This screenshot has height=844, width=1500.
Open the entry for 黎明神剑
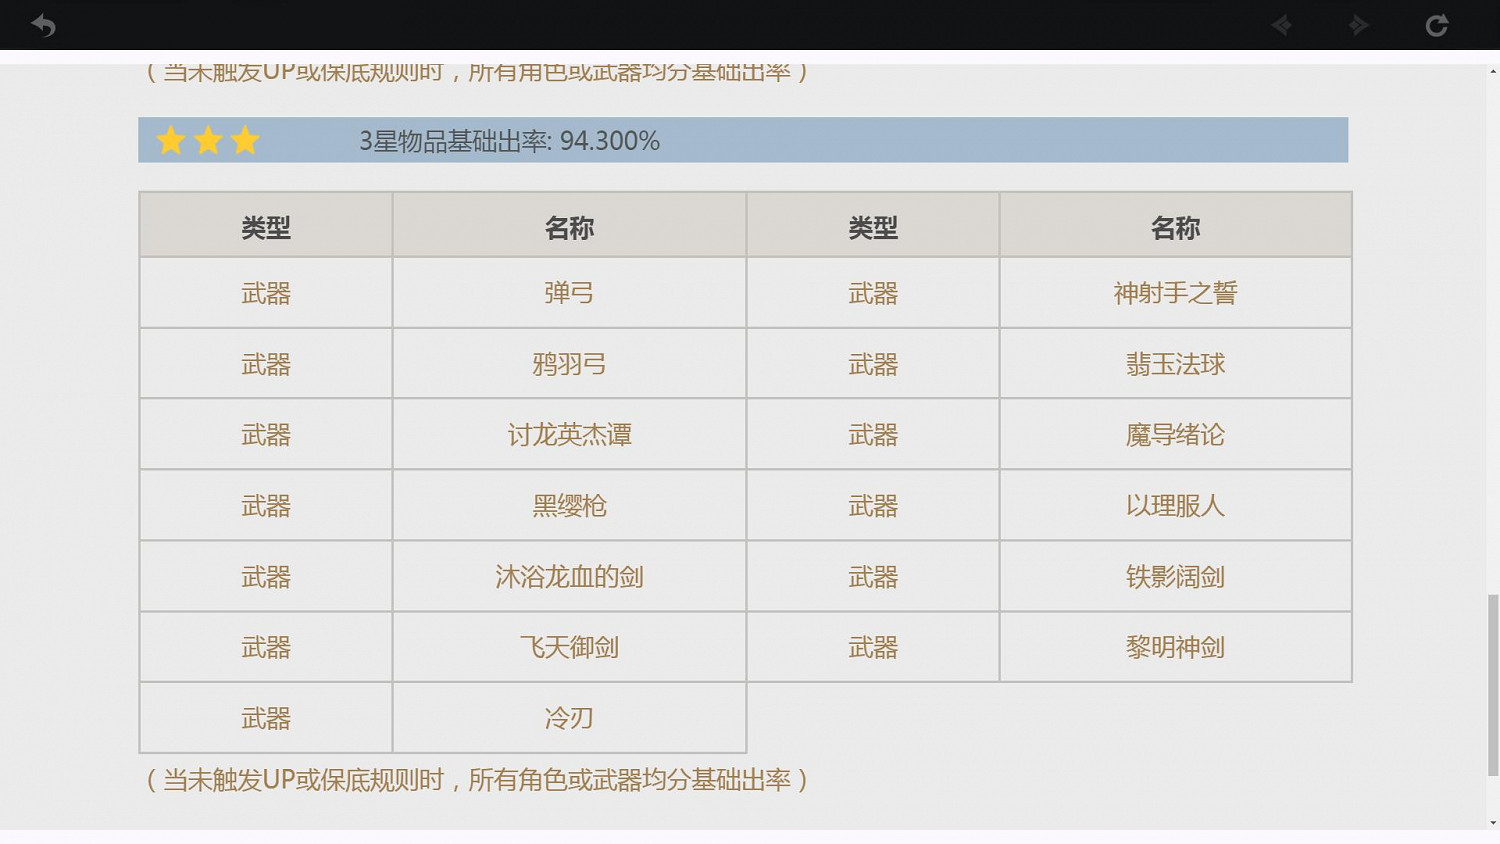pyautogui.click(x=1175, y=647)
